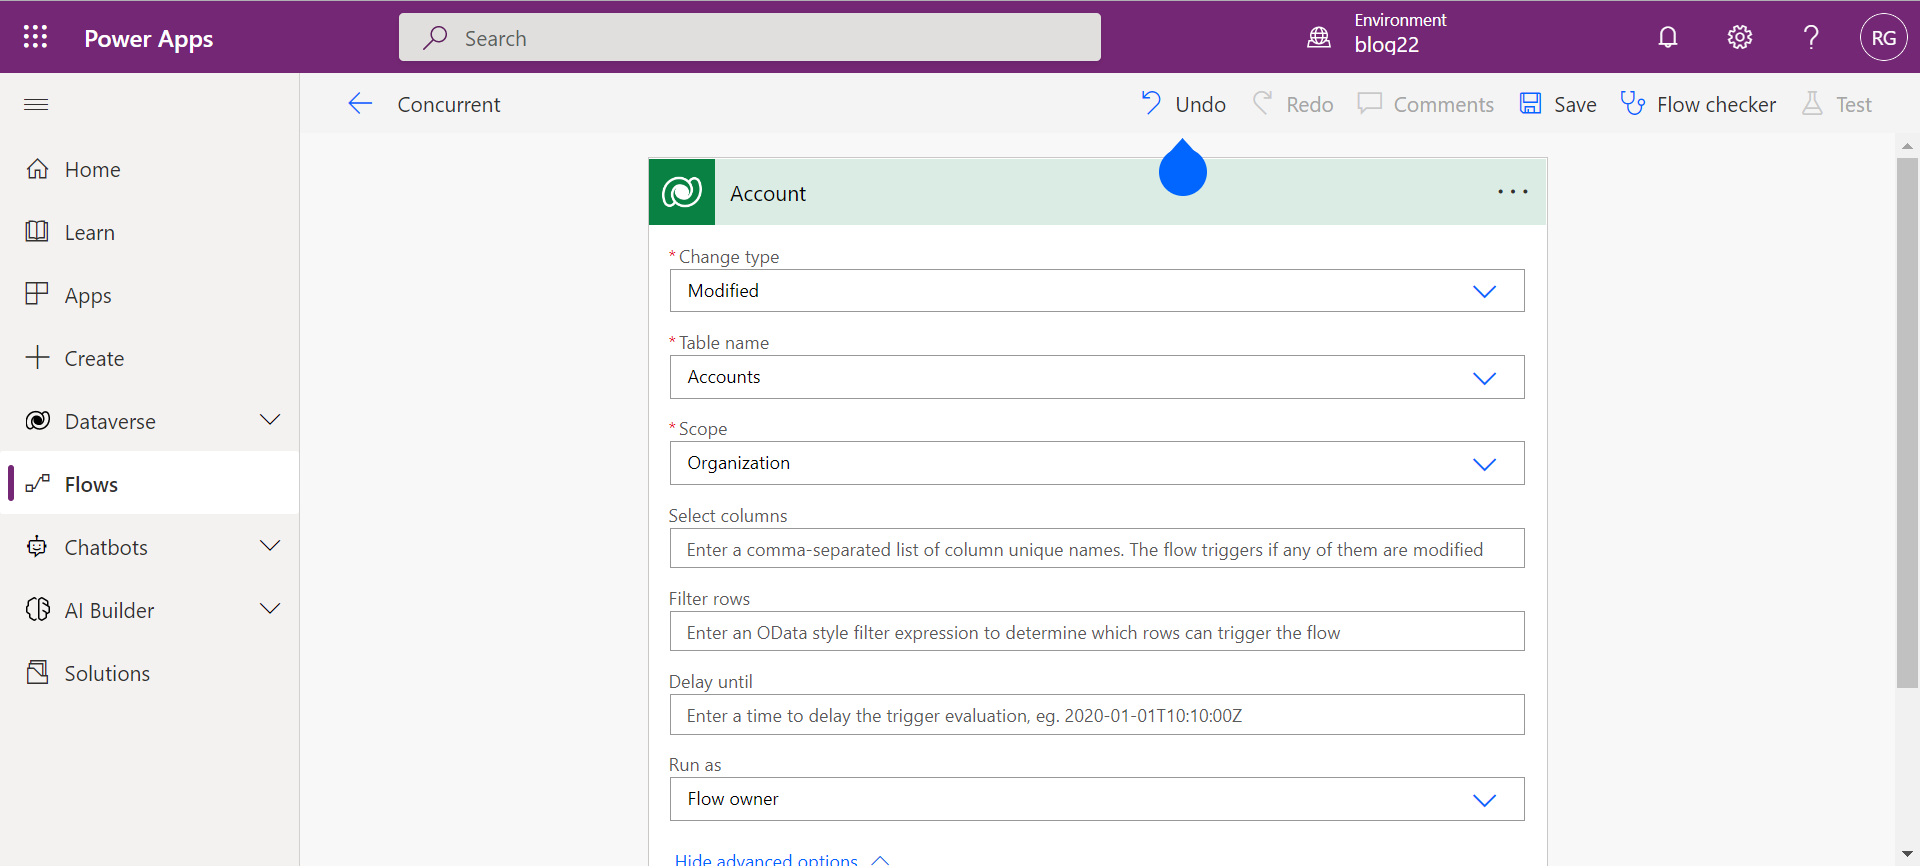
Task: Click the Account trigger title
Action: [768, 193]
